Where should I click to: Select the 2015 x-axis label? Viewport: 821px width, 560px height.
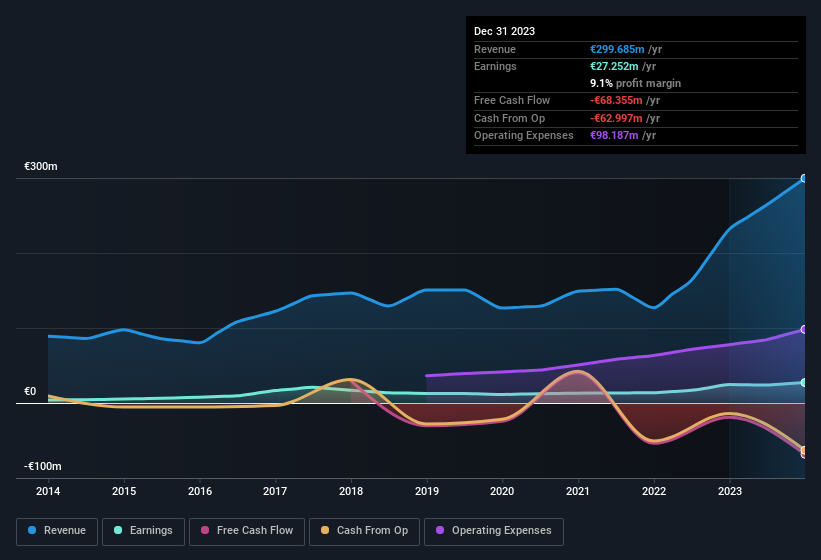124,491
